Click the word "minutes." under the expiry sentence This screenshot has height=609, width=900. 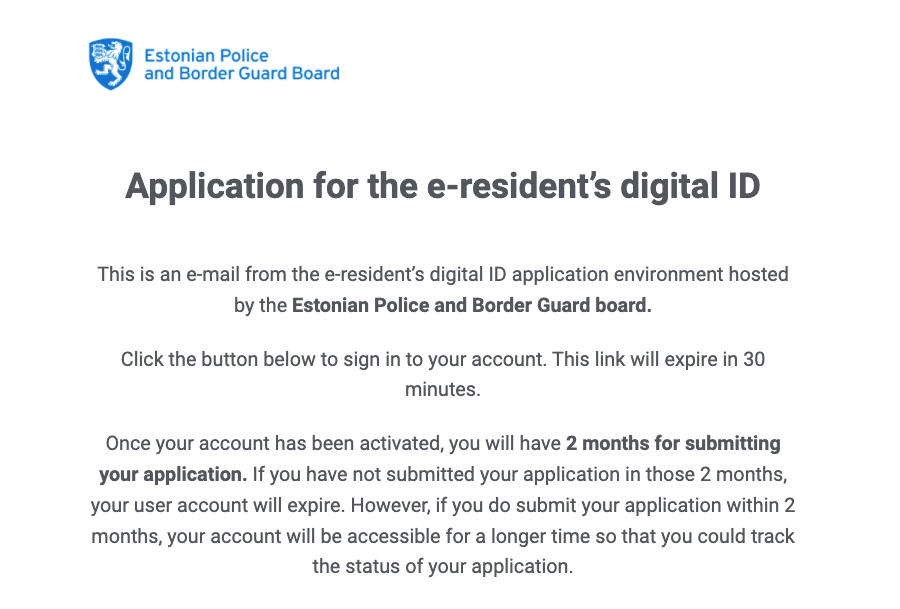tap(443, 390)
